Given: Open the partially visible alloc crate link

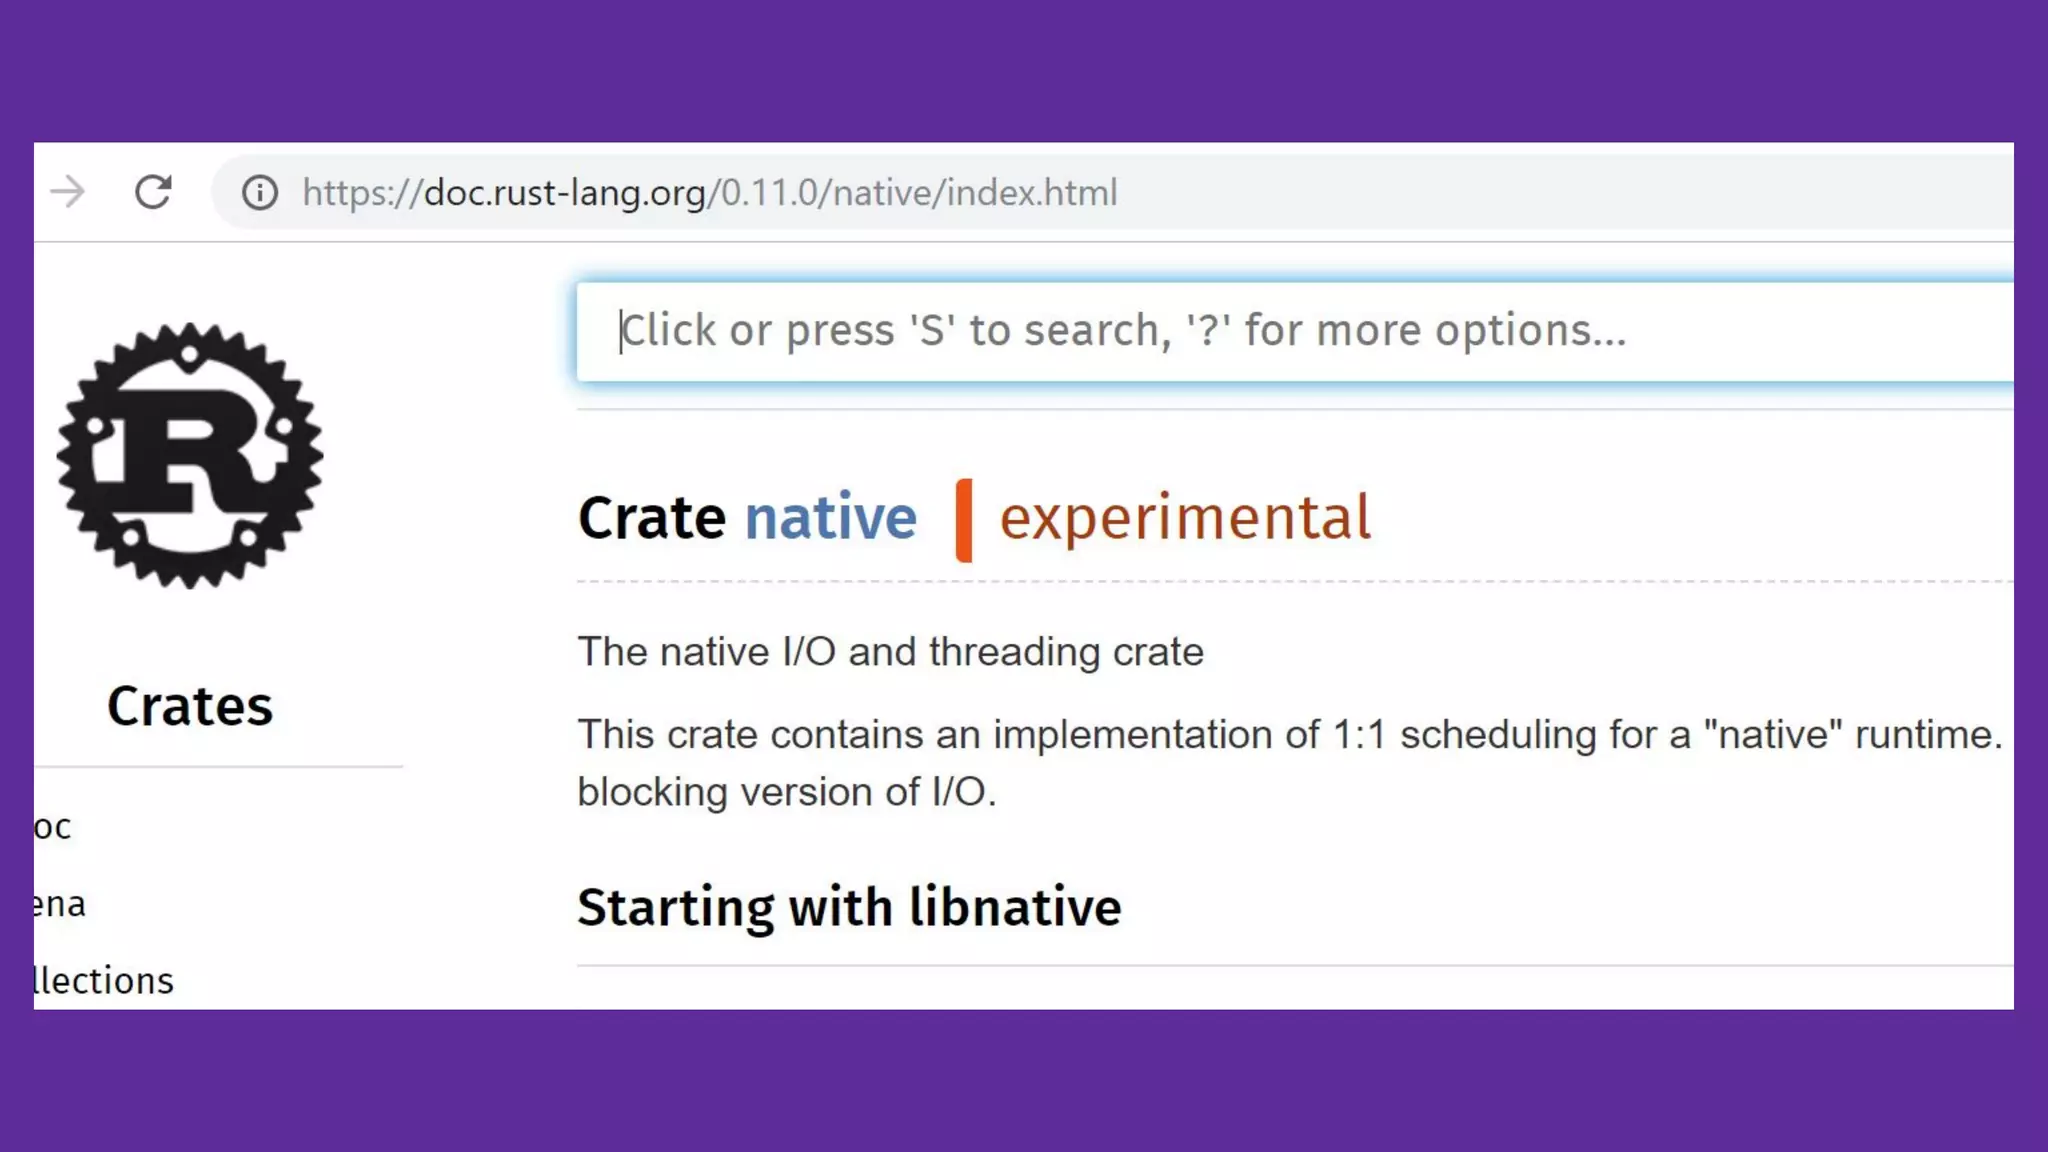Looking at the screenshot, I should 52,827.
